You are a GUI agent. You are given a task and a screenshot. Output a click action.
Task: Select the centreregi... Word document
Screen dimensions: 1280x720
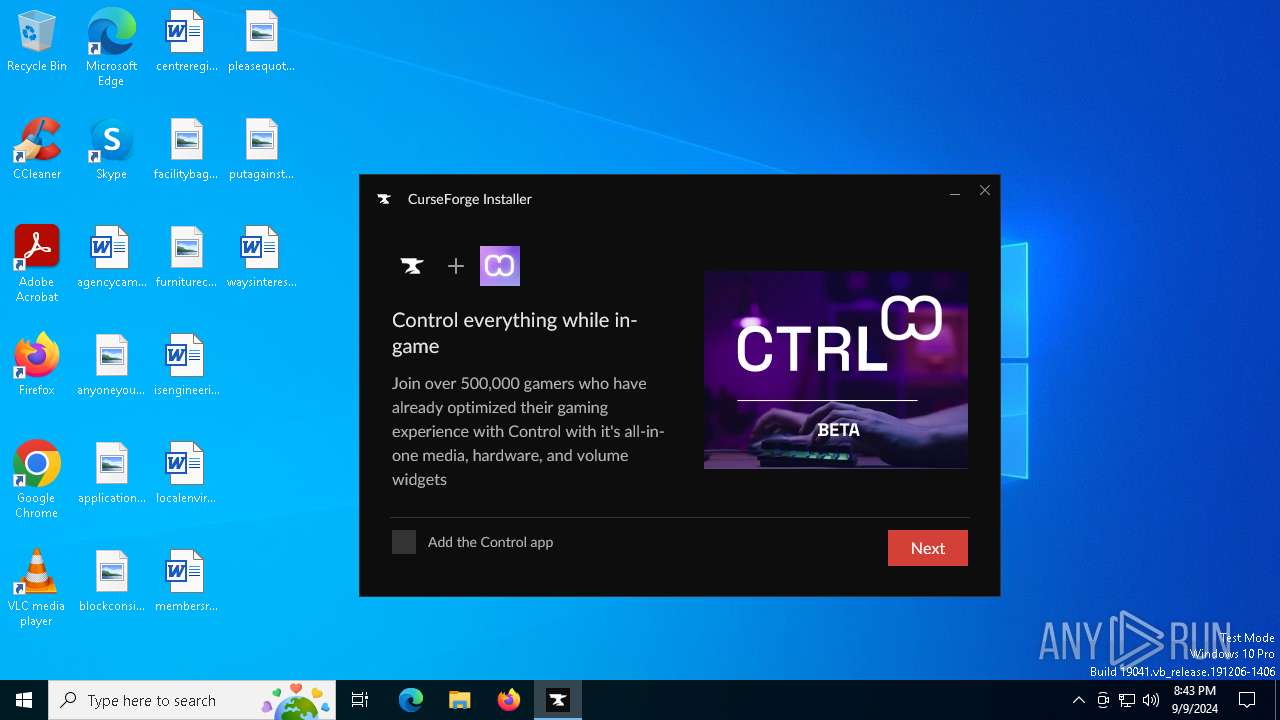click(186, 42)
